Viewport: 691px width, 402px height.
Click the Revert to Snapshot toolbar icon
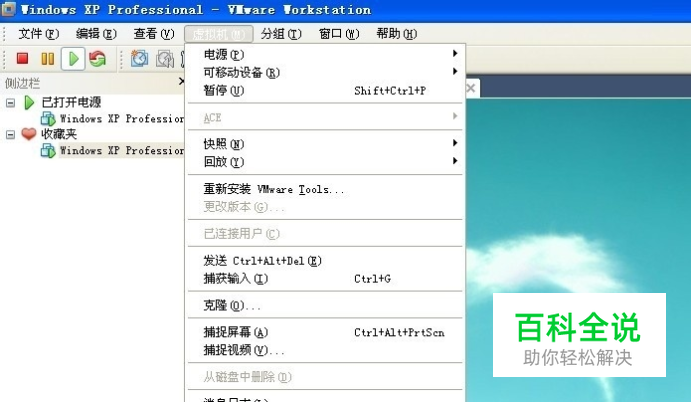pos(165,59)
